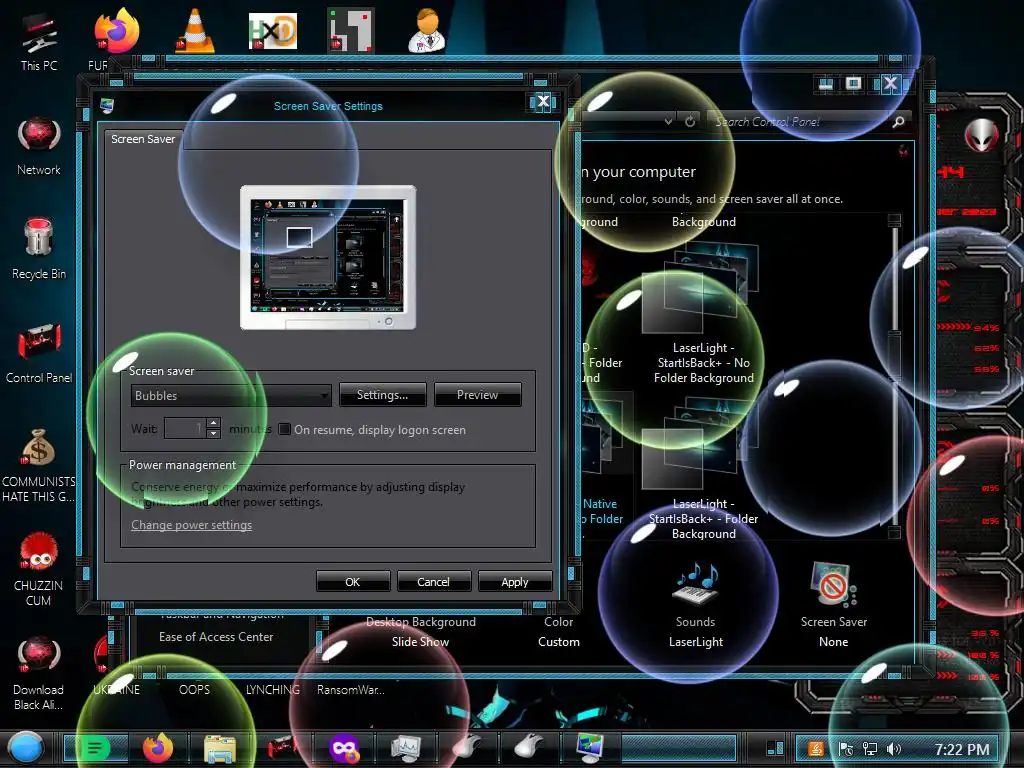Open the green notes app on the taskbar
The image size is (1024, 768).
pos(95,748)
